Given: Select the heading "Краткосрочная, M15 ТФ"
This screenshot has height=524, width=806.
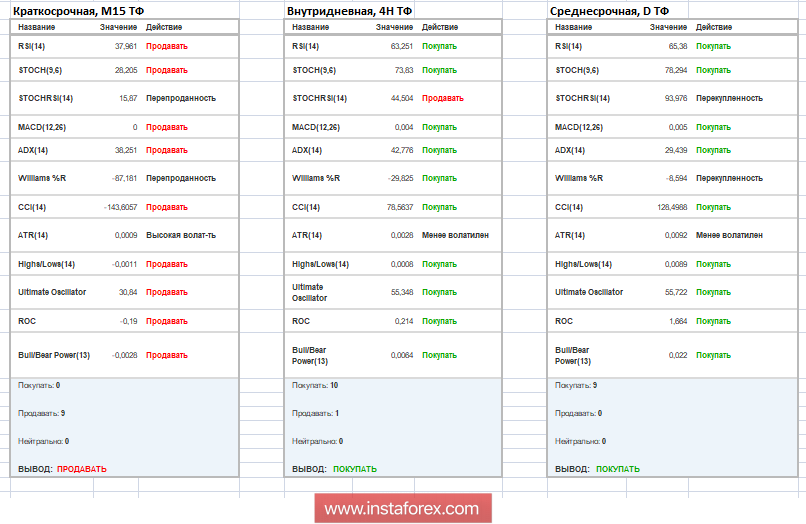Looking at the screenshot, I should coord(78,11).
